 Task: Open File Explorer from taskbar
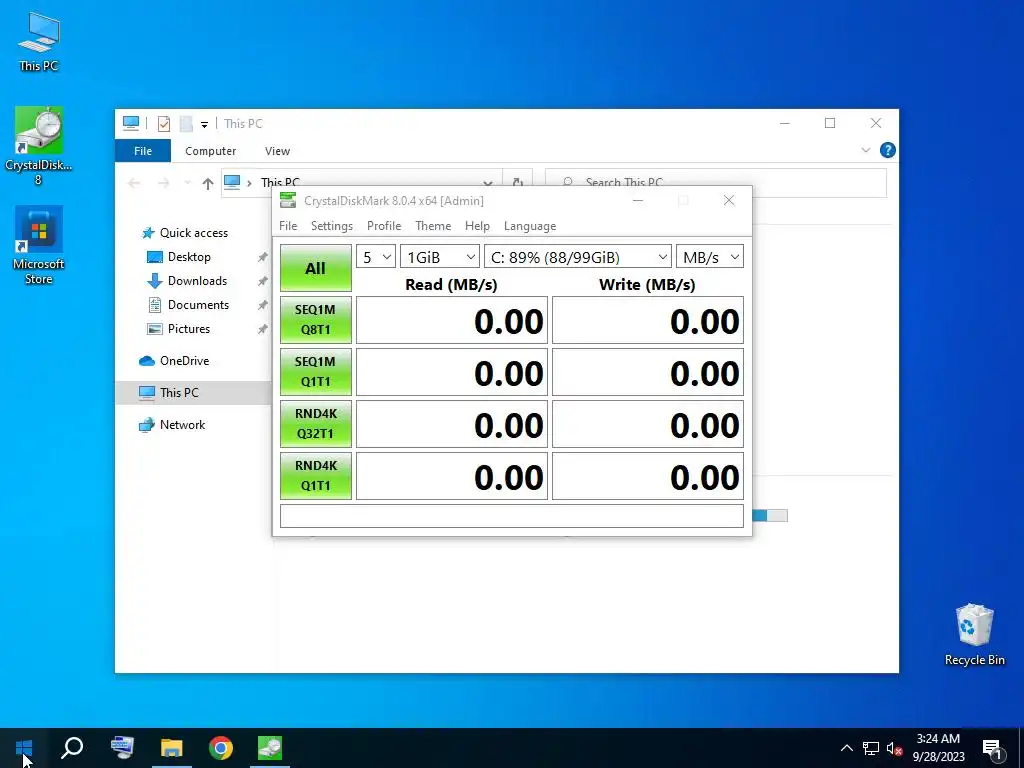coord(172,748)
